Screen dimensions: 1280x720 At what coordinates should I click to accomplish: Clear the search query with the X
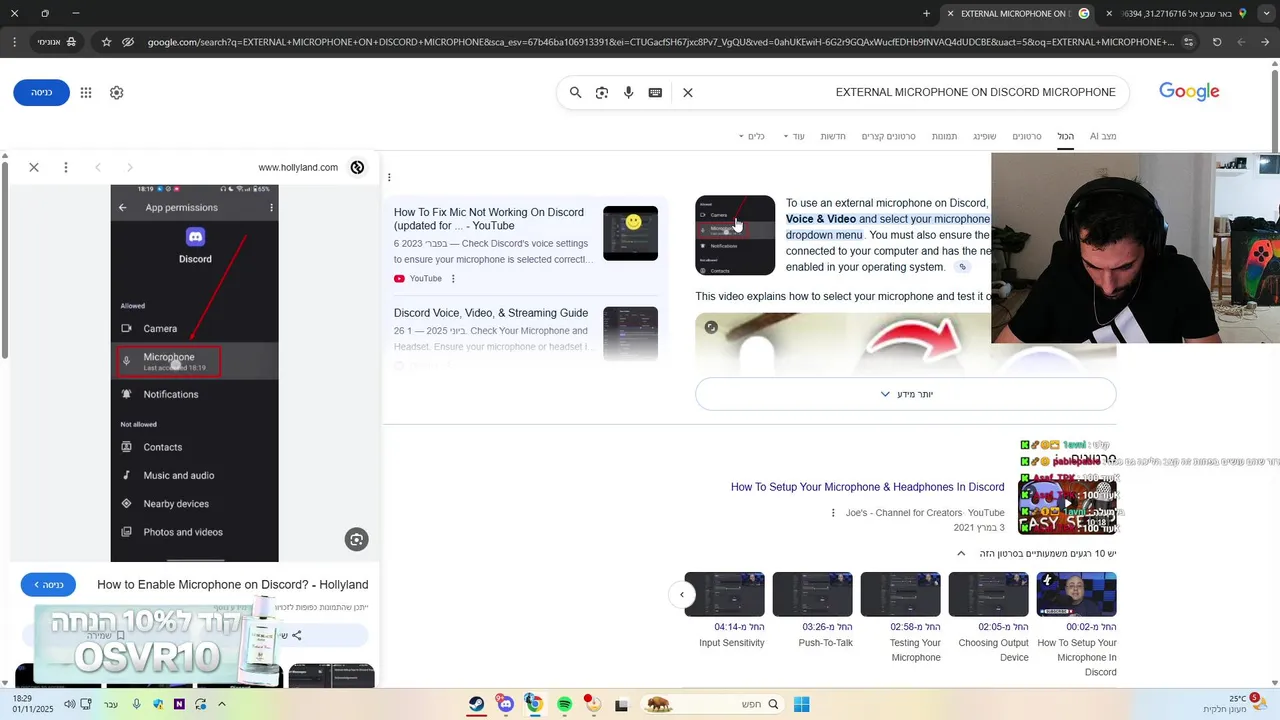click(688, 92)
